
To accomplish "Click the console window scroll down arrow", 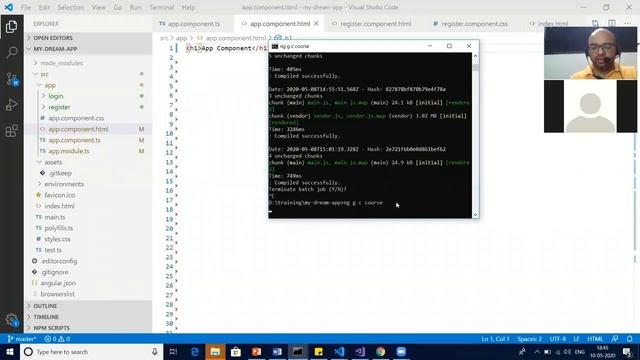I will point(475,214).
